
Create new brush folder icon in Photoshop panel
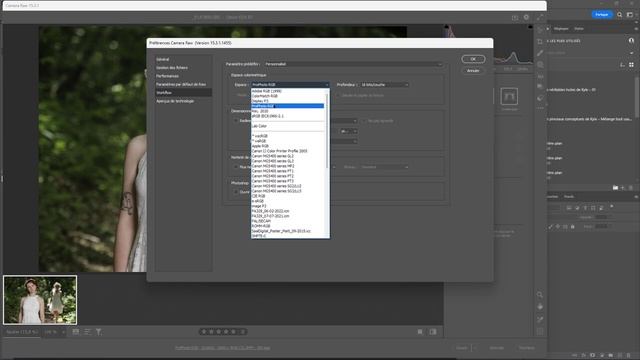click(616, 188)
